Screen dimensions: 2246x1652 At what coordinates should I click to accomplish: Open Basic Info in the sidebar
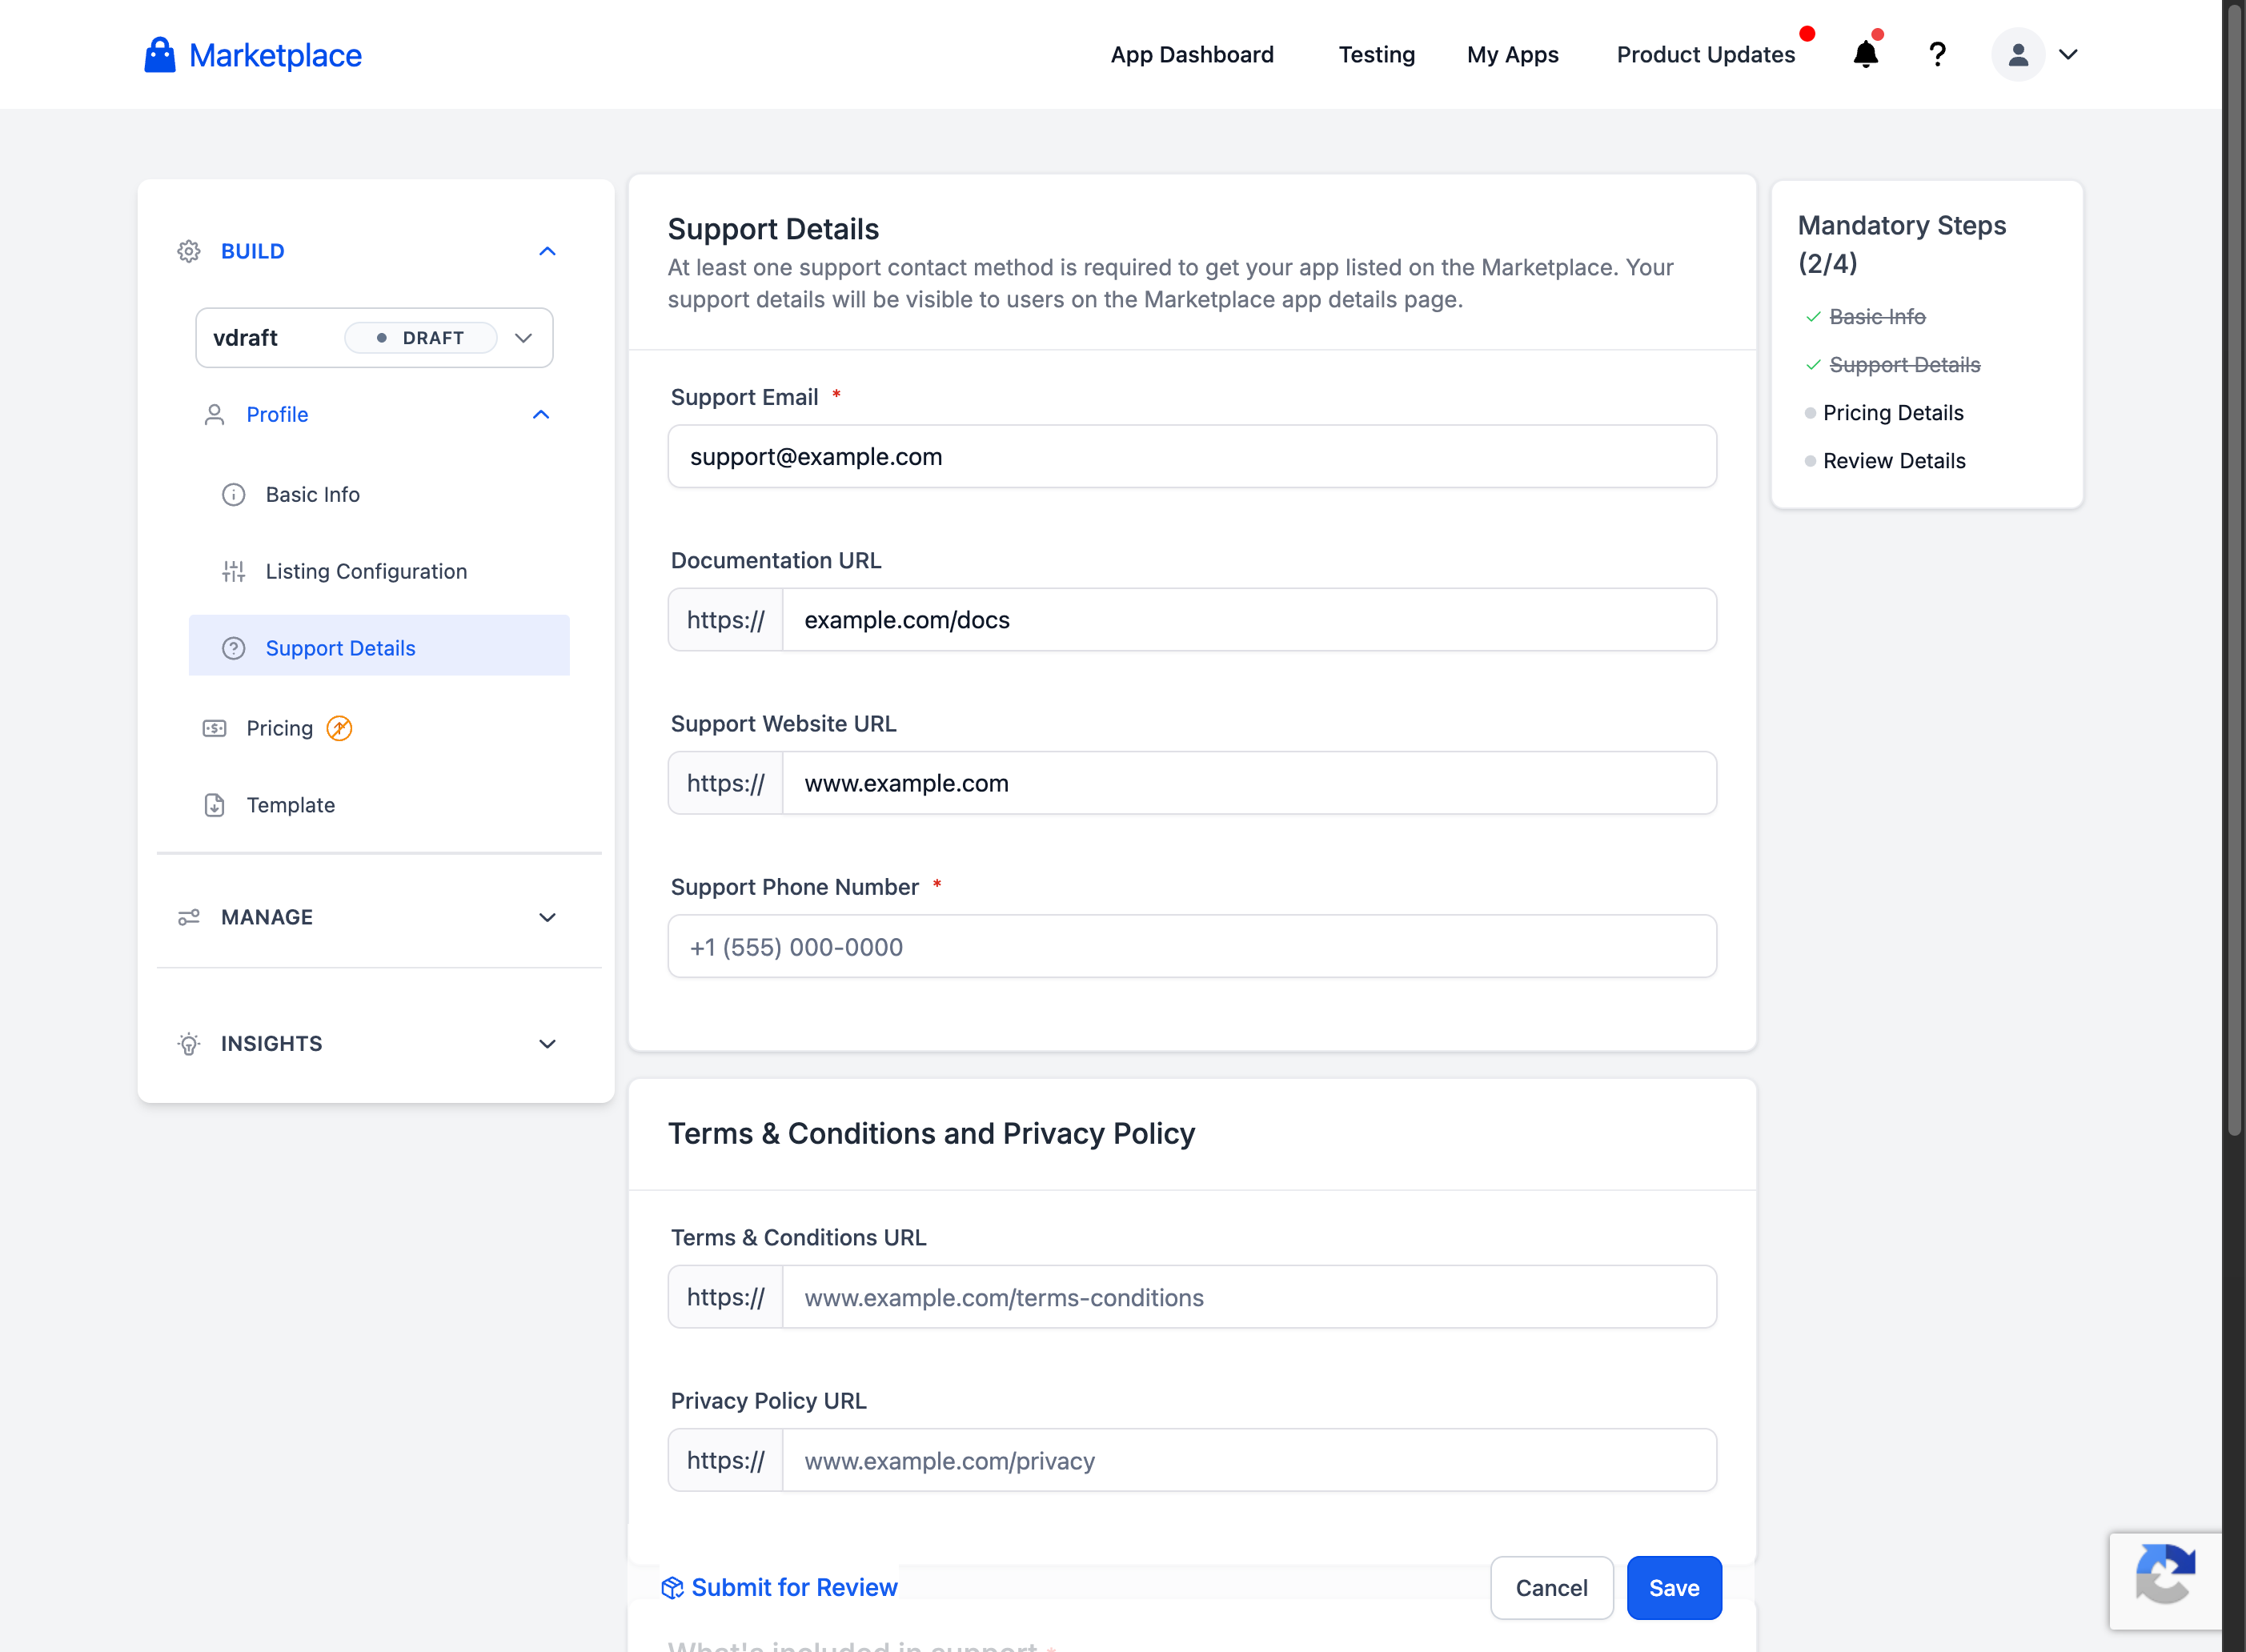pyautogui.click(x=312, y=494)
